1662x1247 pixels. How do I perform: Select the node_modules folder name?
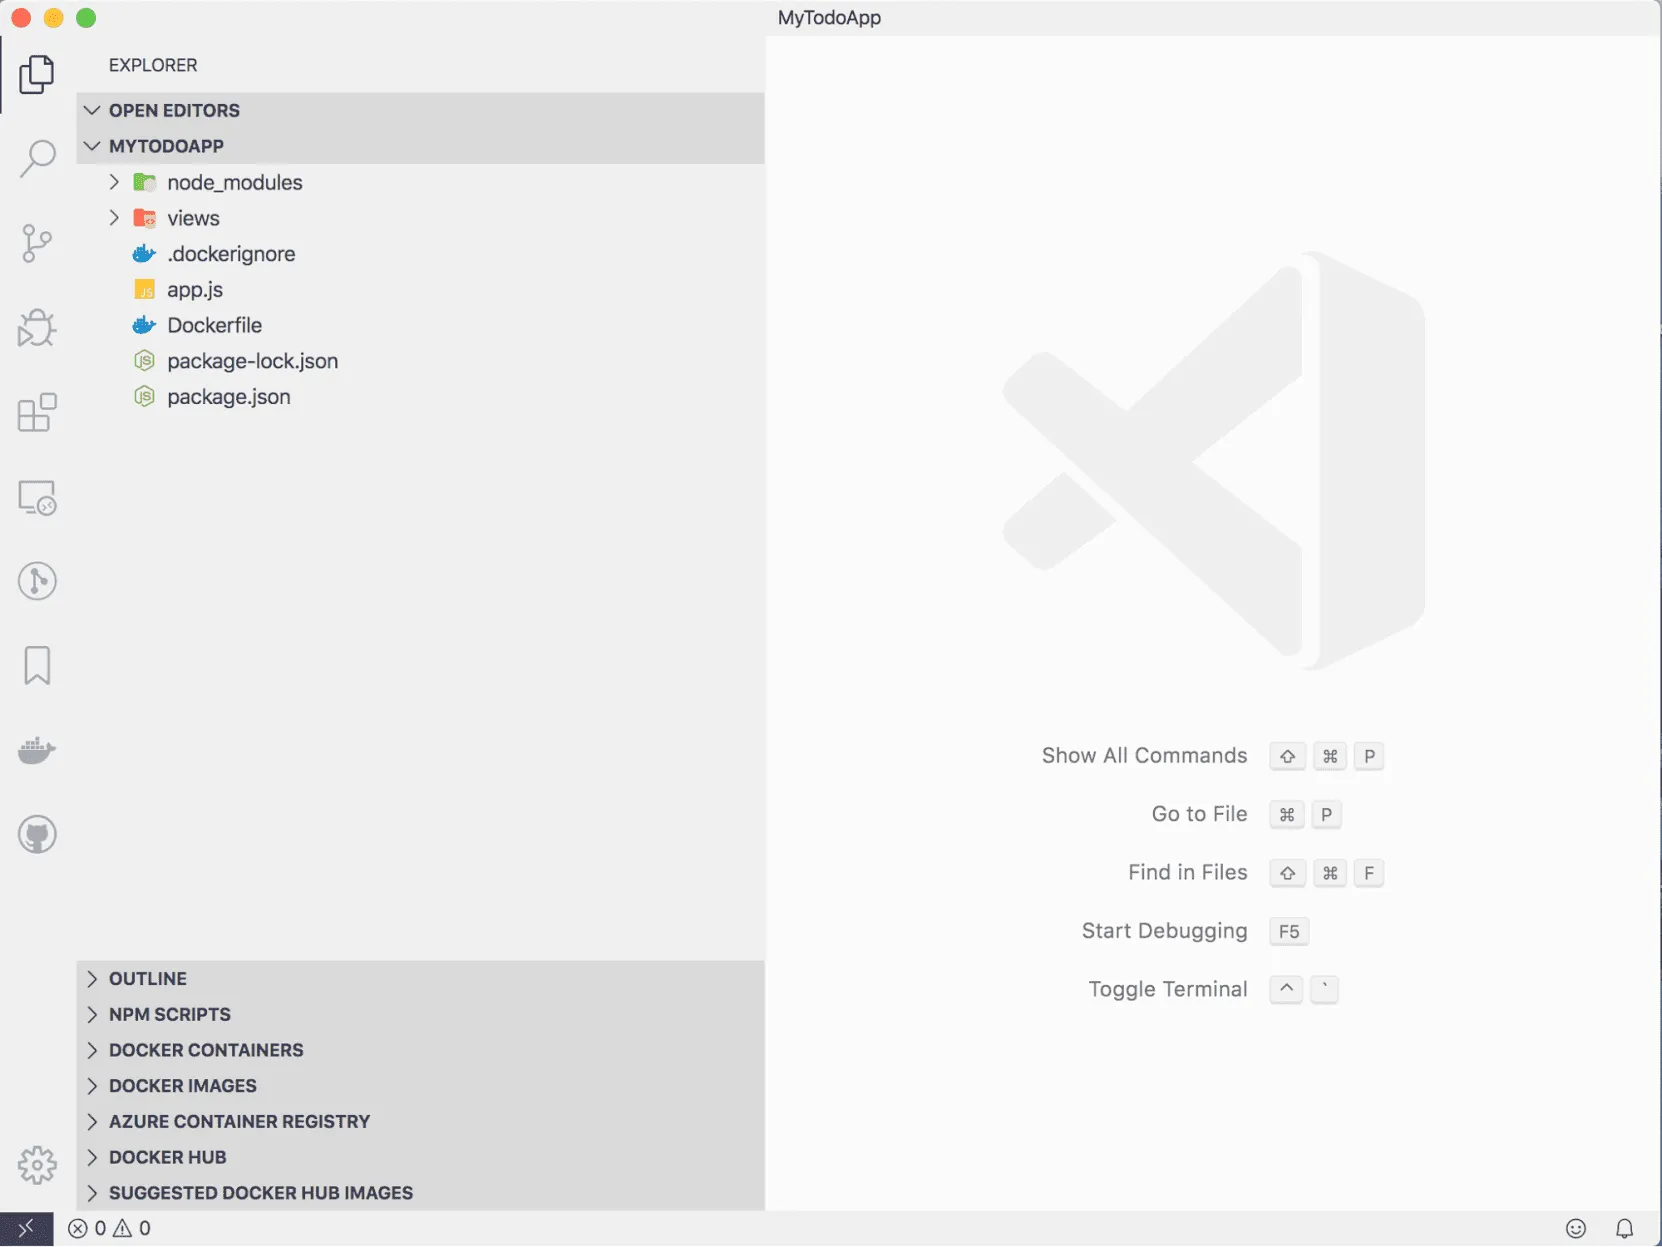point(235,182)
